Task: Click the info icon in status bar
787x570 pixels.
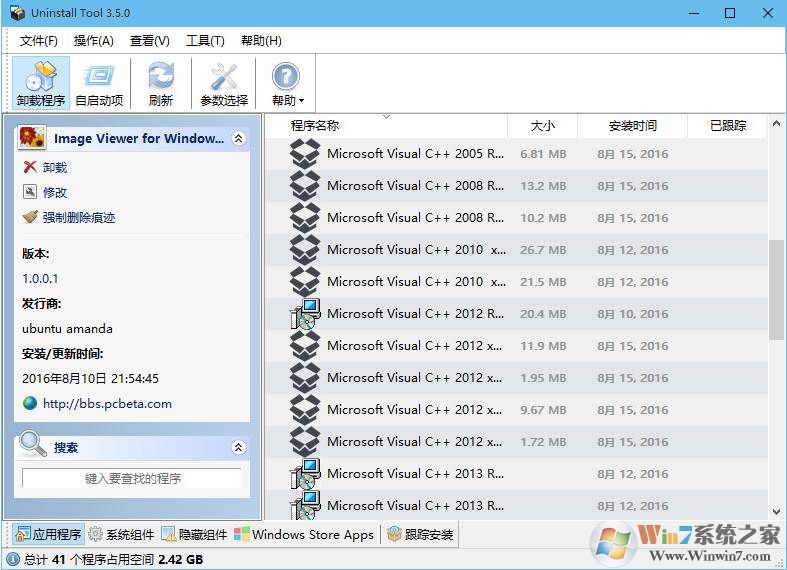Action: pyautogui.click(x=13, y=559)
